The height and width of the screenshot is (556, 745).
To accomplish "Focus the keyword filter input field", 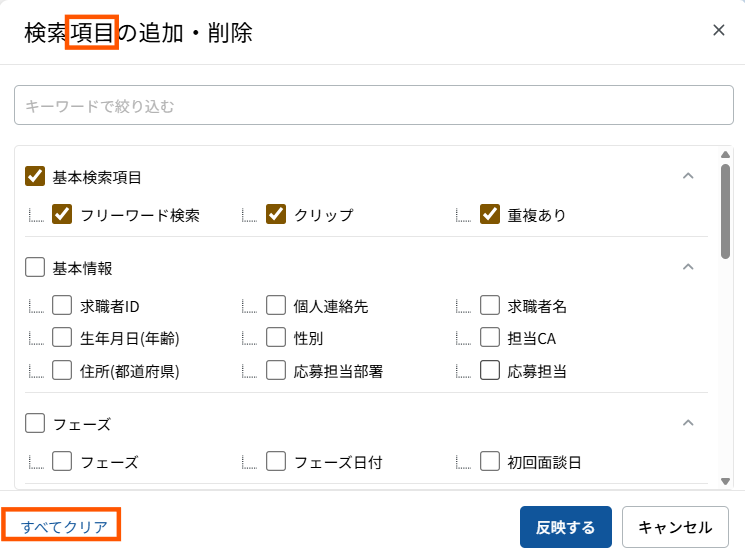I will 374,105.
